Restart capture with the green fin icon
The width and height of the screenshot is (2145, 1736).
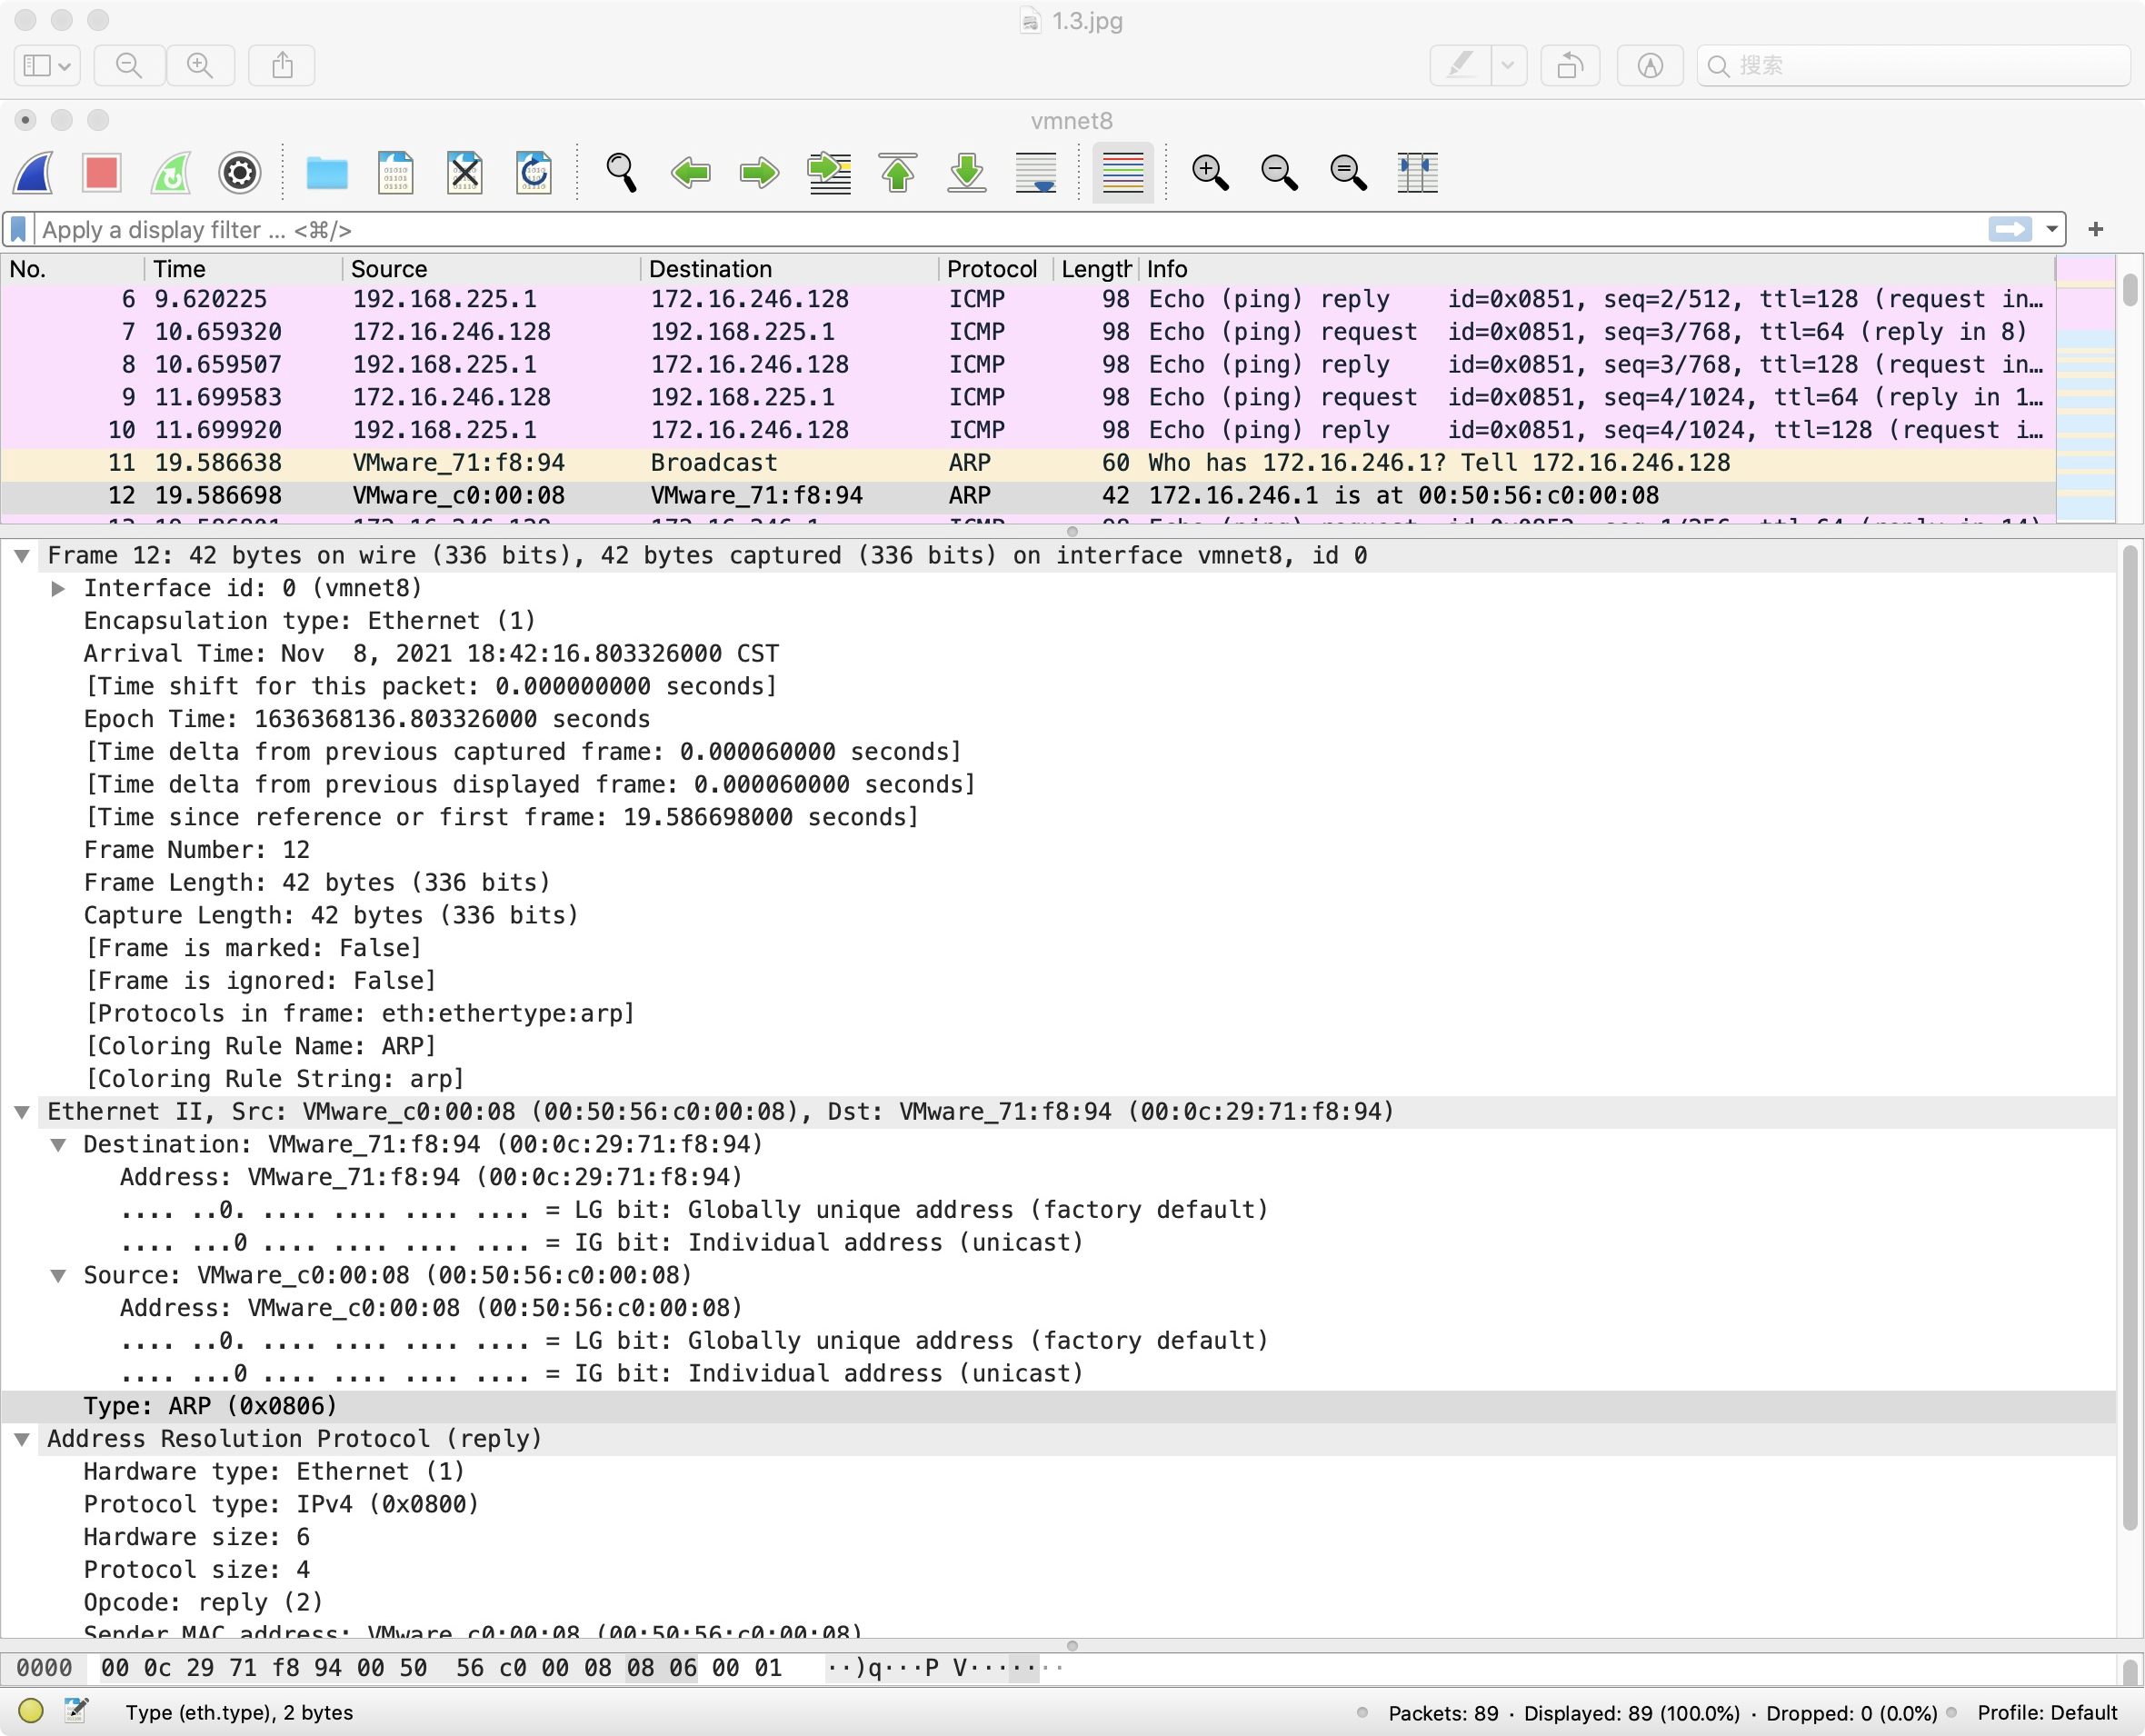point(171,172)
